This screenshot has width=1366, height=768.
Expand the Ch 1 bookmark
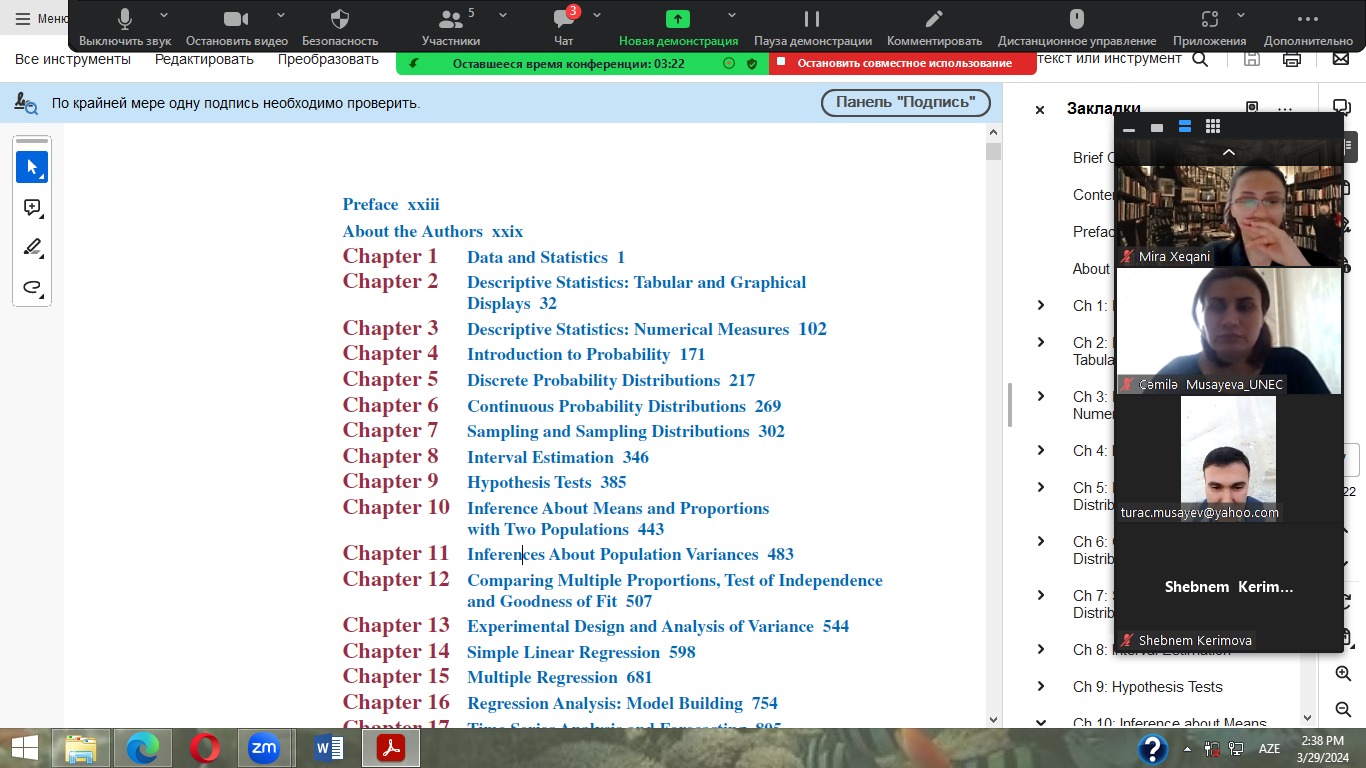tap(1041, 306)
